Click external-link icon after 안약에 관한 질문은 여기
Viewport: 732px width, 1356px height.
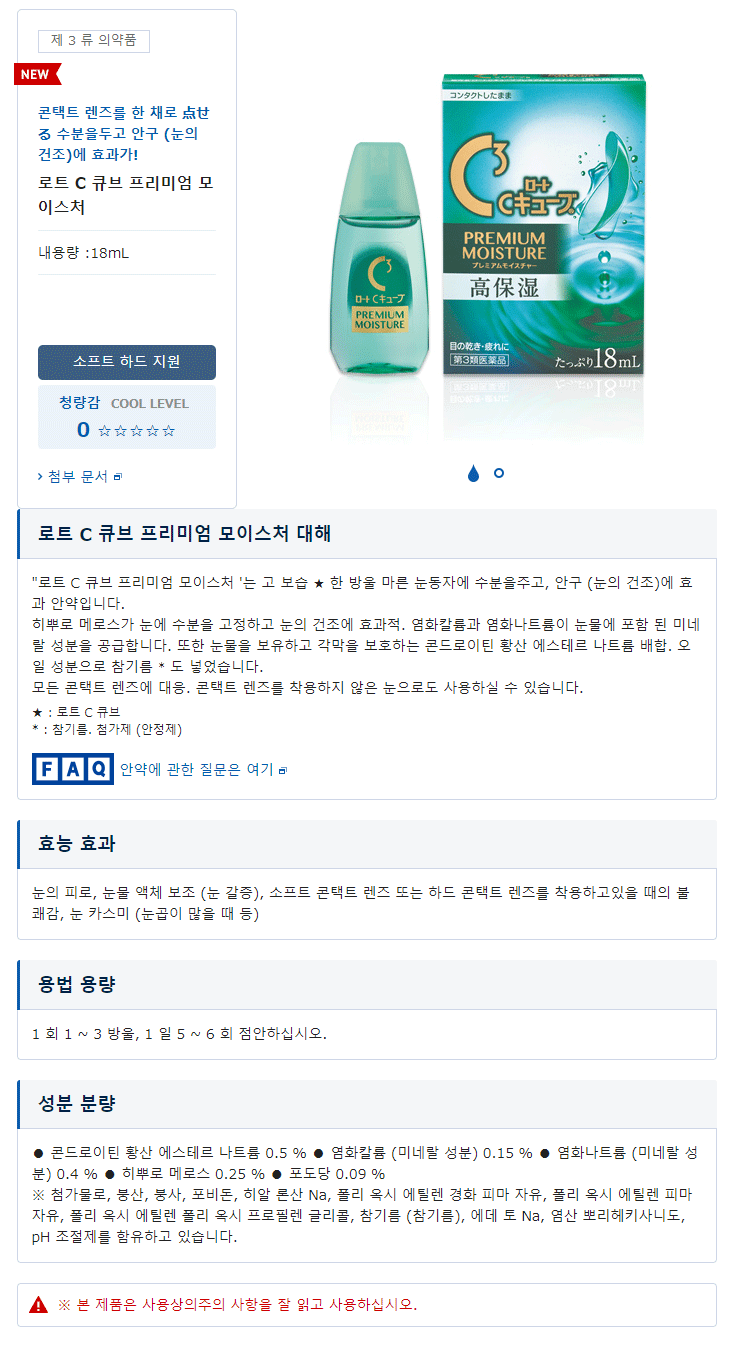click(283, 770)
